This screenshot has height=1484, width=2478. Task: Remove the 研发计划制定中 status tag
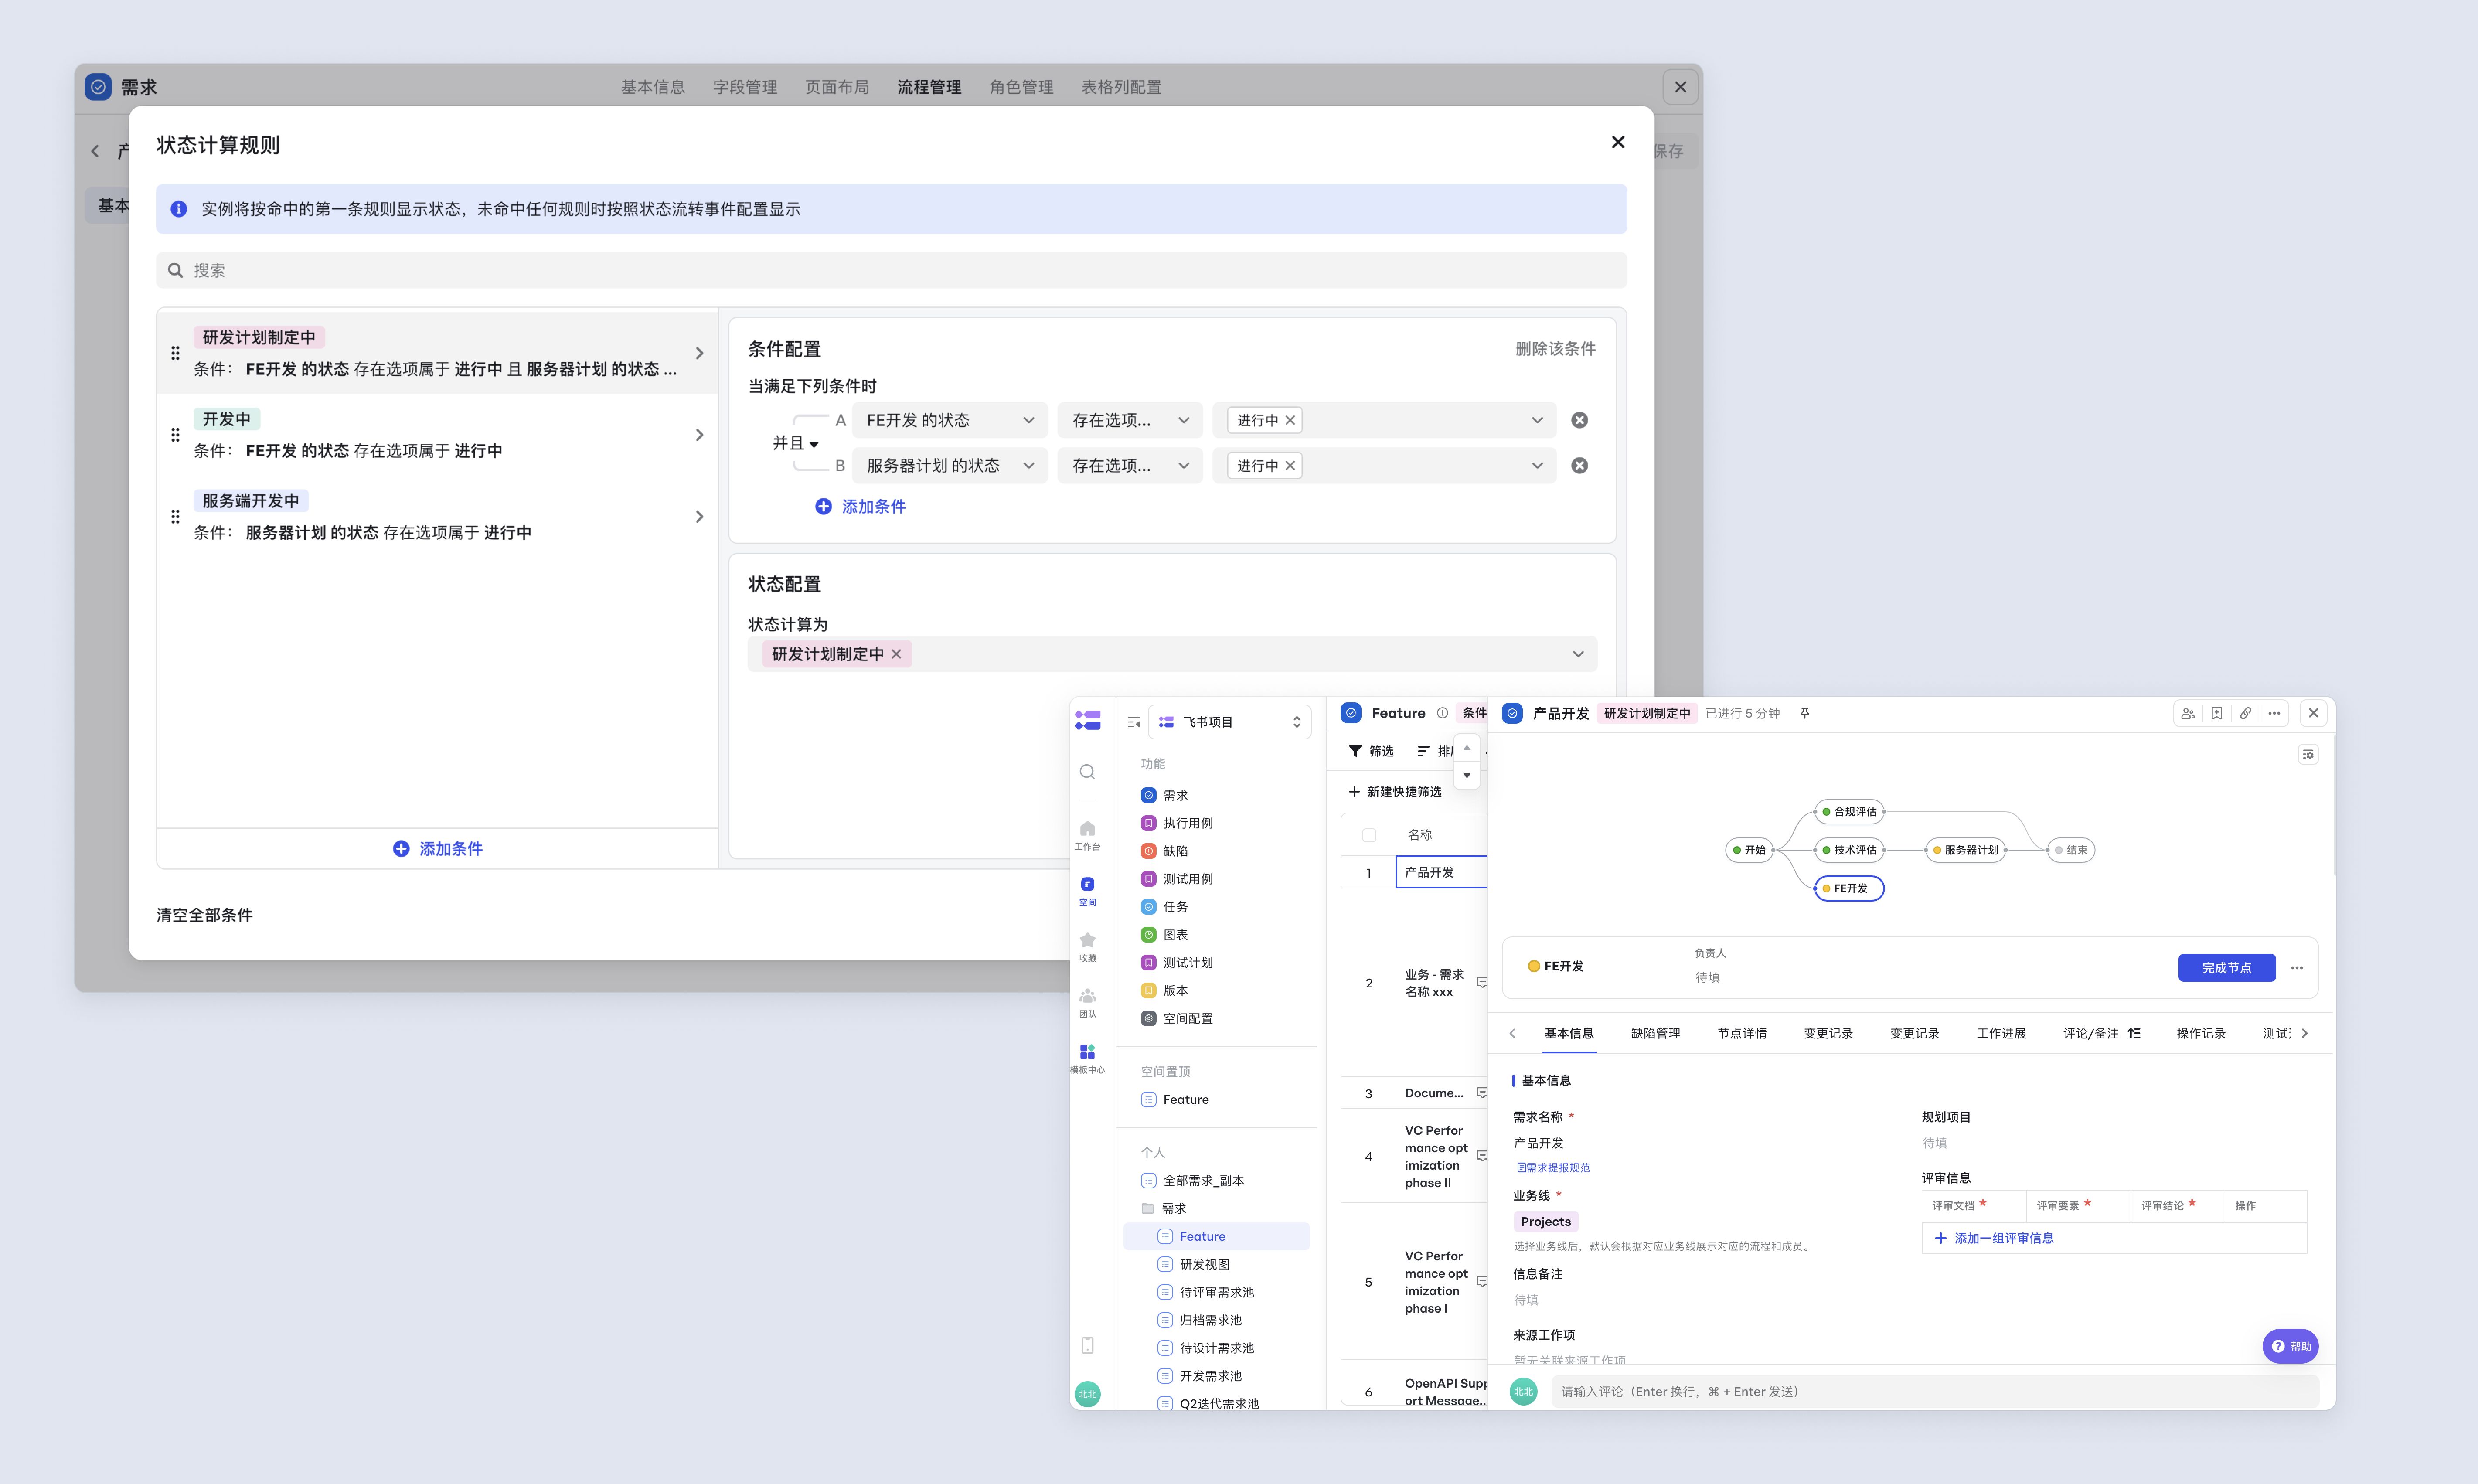896,654
